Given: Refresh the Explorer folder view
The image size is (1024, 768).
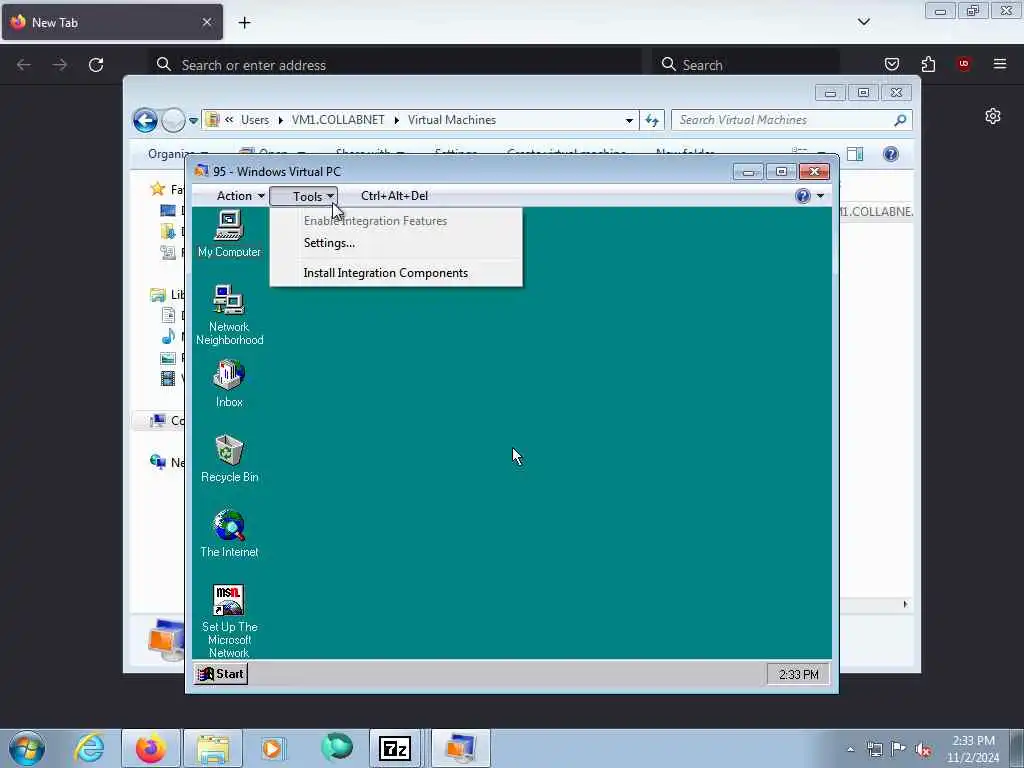Looking at the screenshot, I should click(652, 120).
